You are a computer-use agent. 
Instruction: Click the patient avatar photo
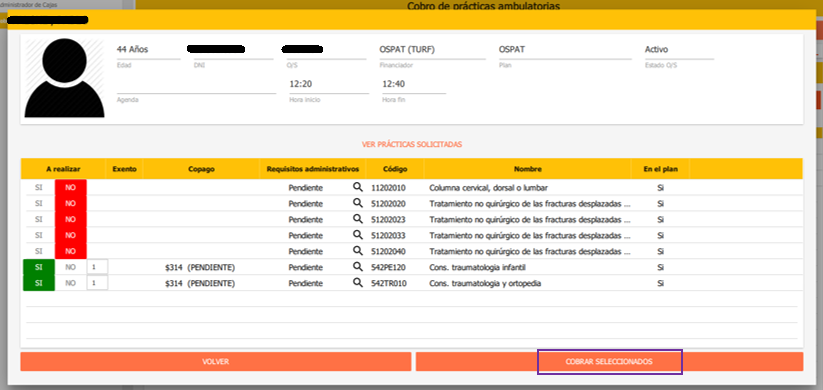click(x=65, y=78)
